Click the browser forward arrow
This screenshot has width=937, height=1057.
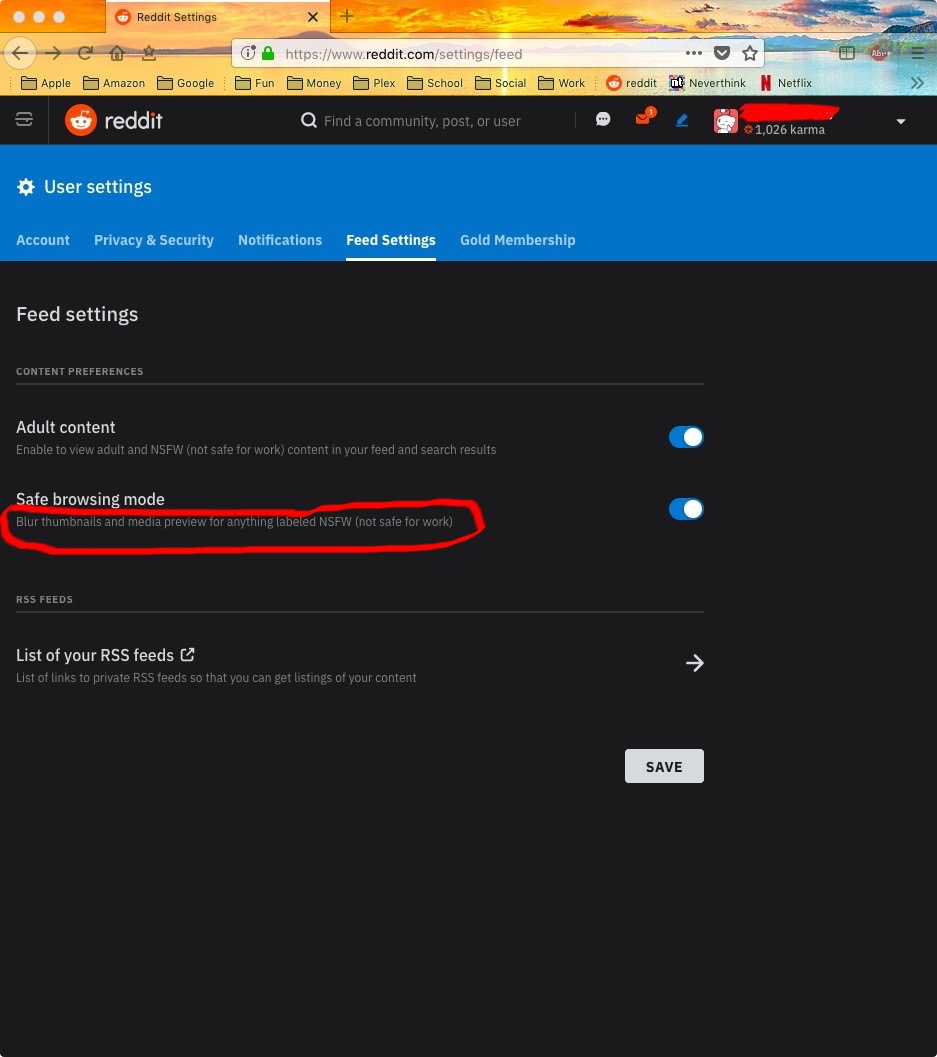[x=53, y=53]
